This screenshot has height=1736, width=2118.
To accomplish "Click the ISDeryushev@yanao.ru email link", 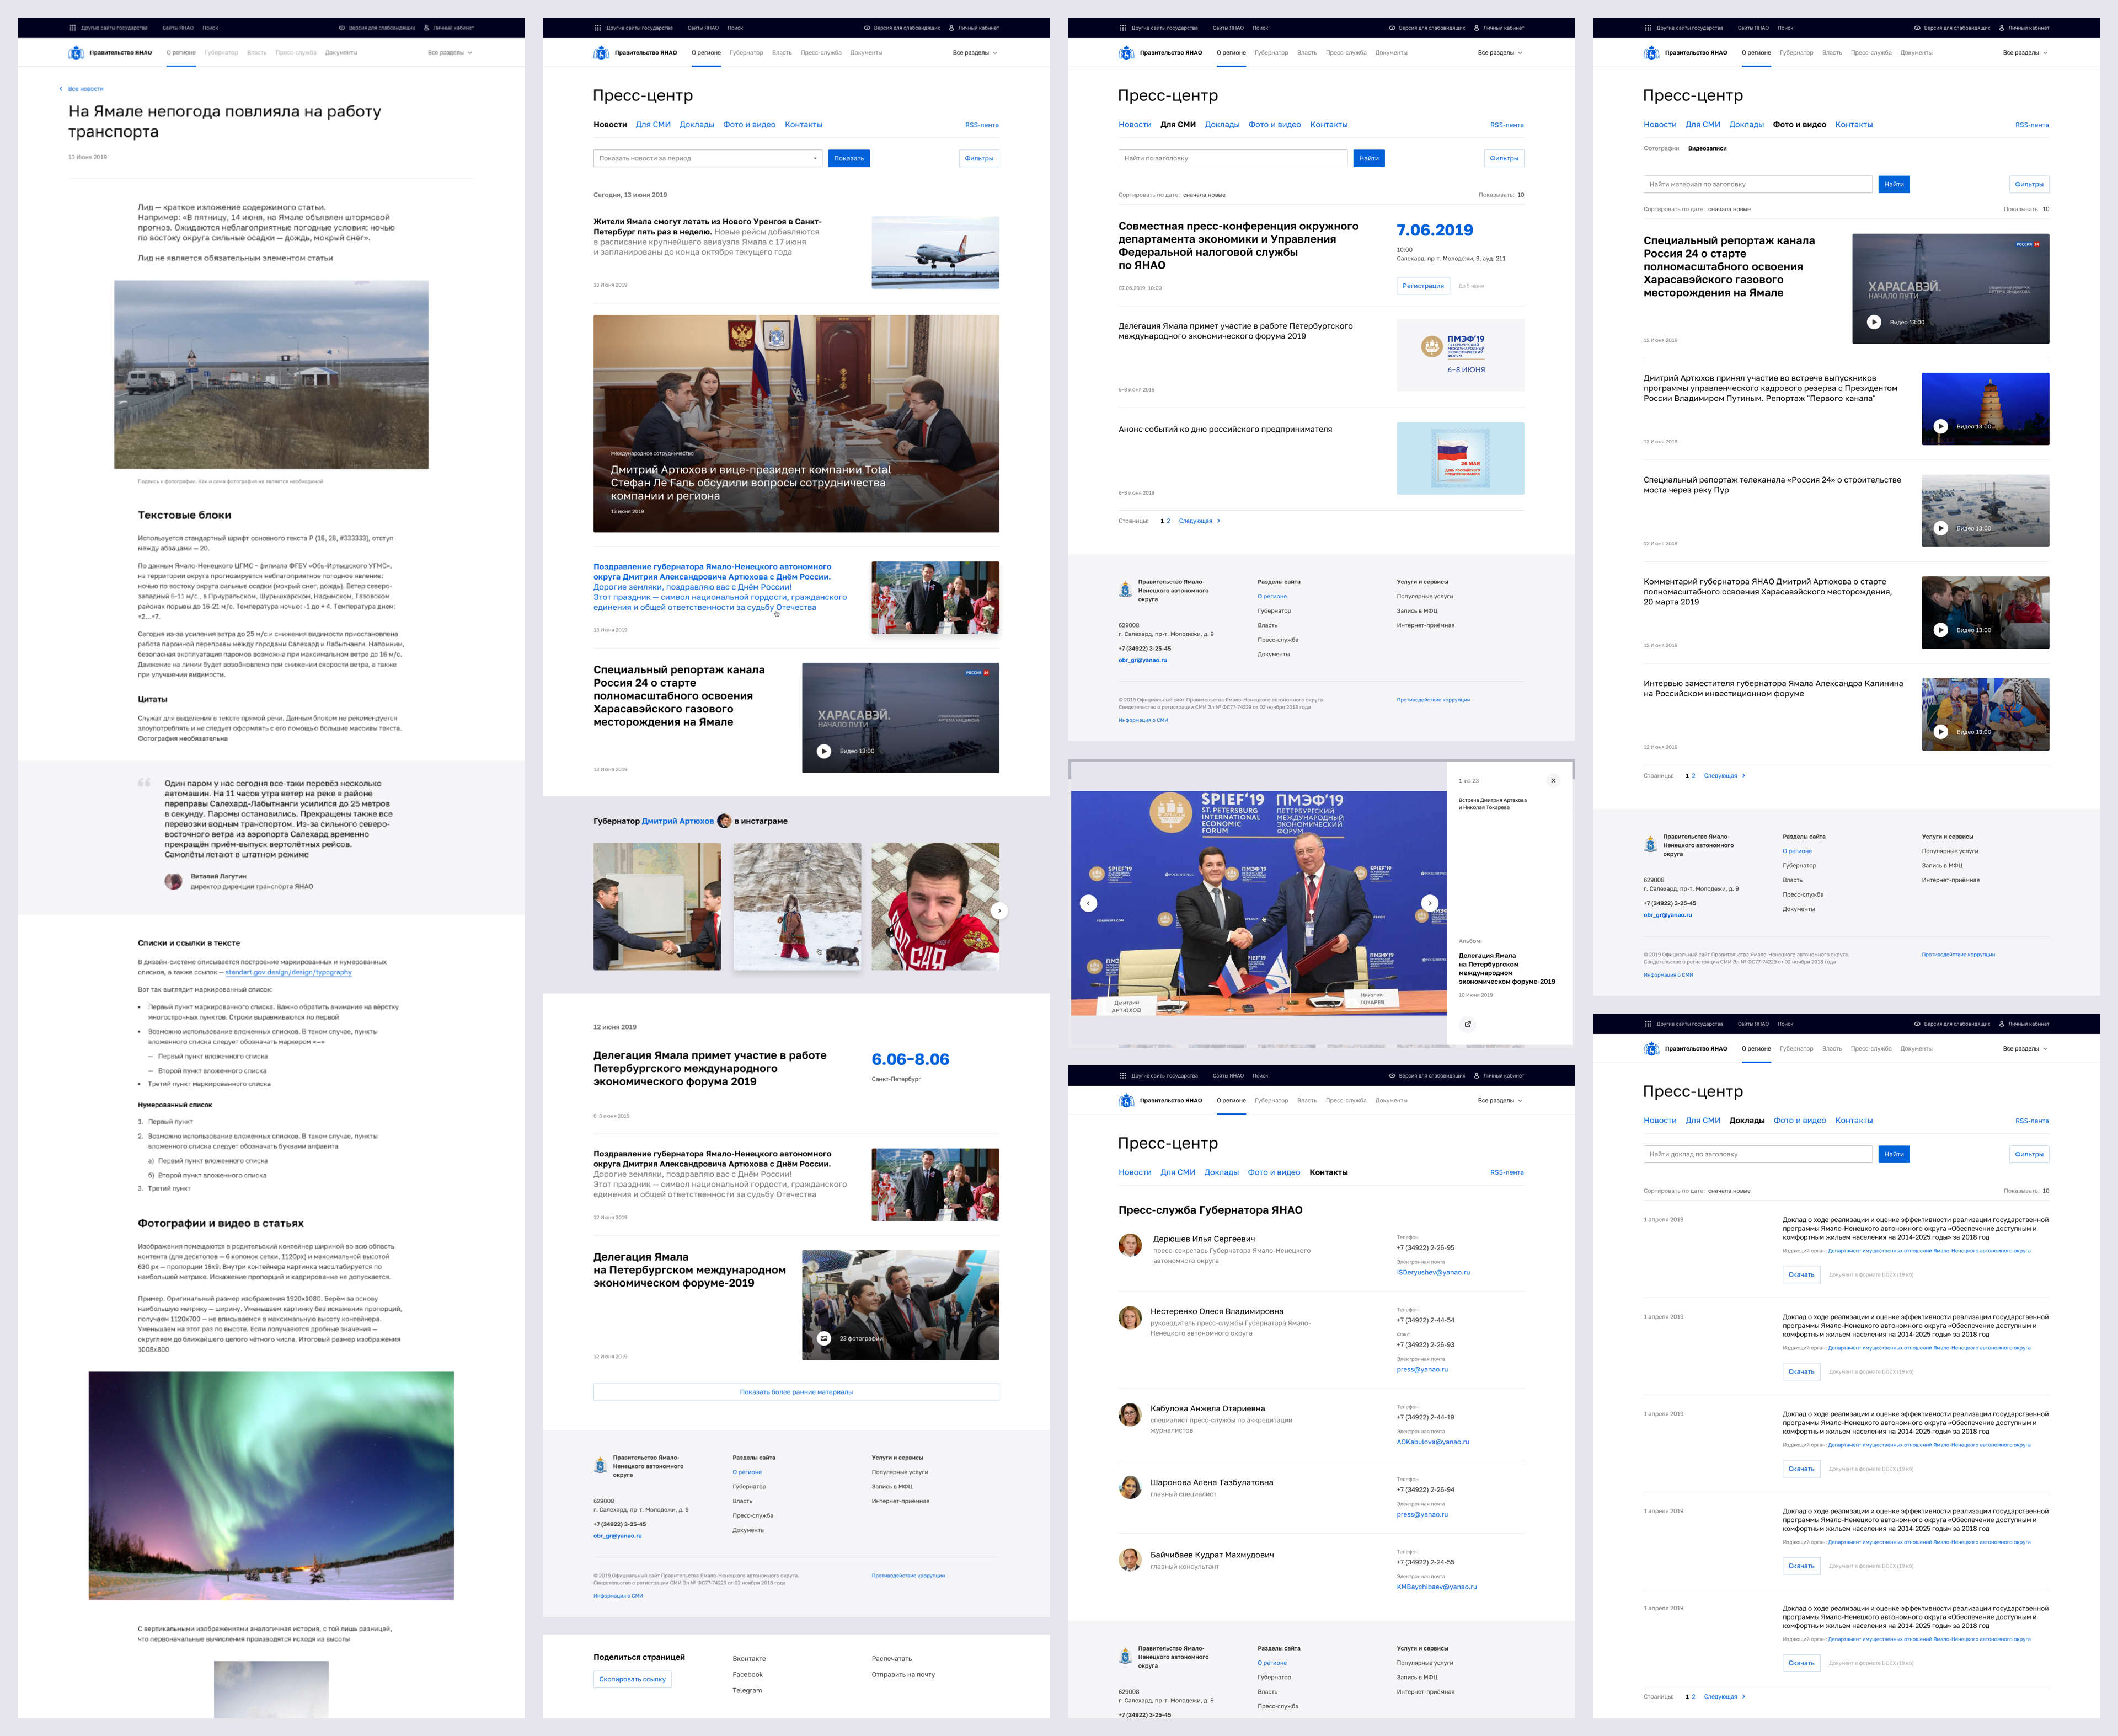I will pos(1433,1273).
